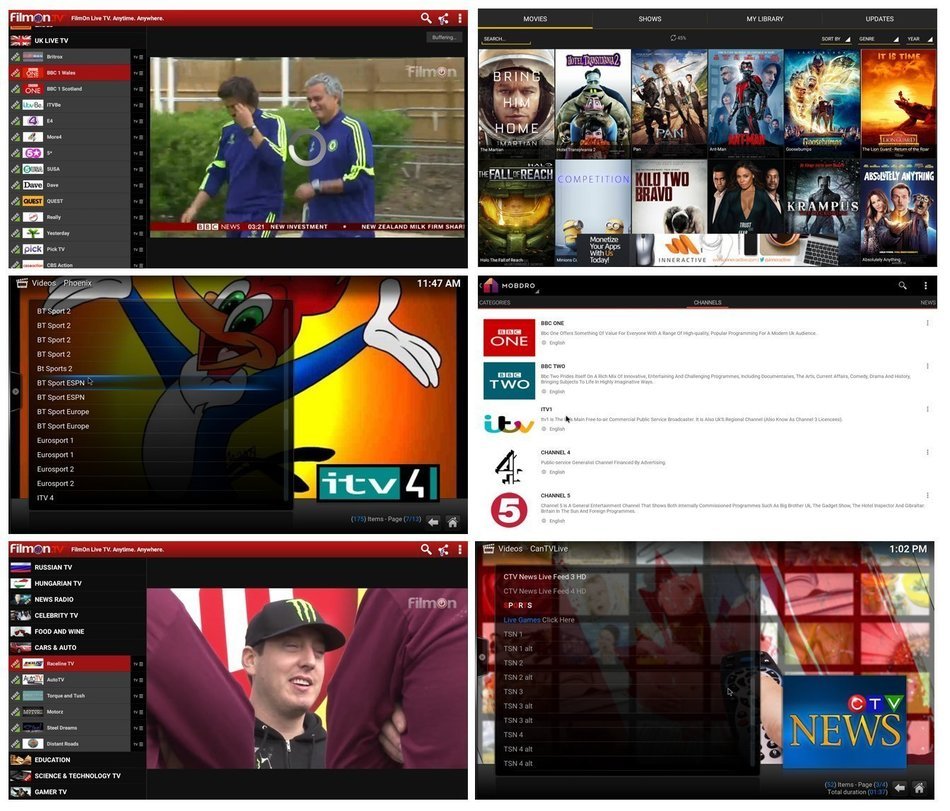Switch to the SHOWS tab

tap(649, 19)
